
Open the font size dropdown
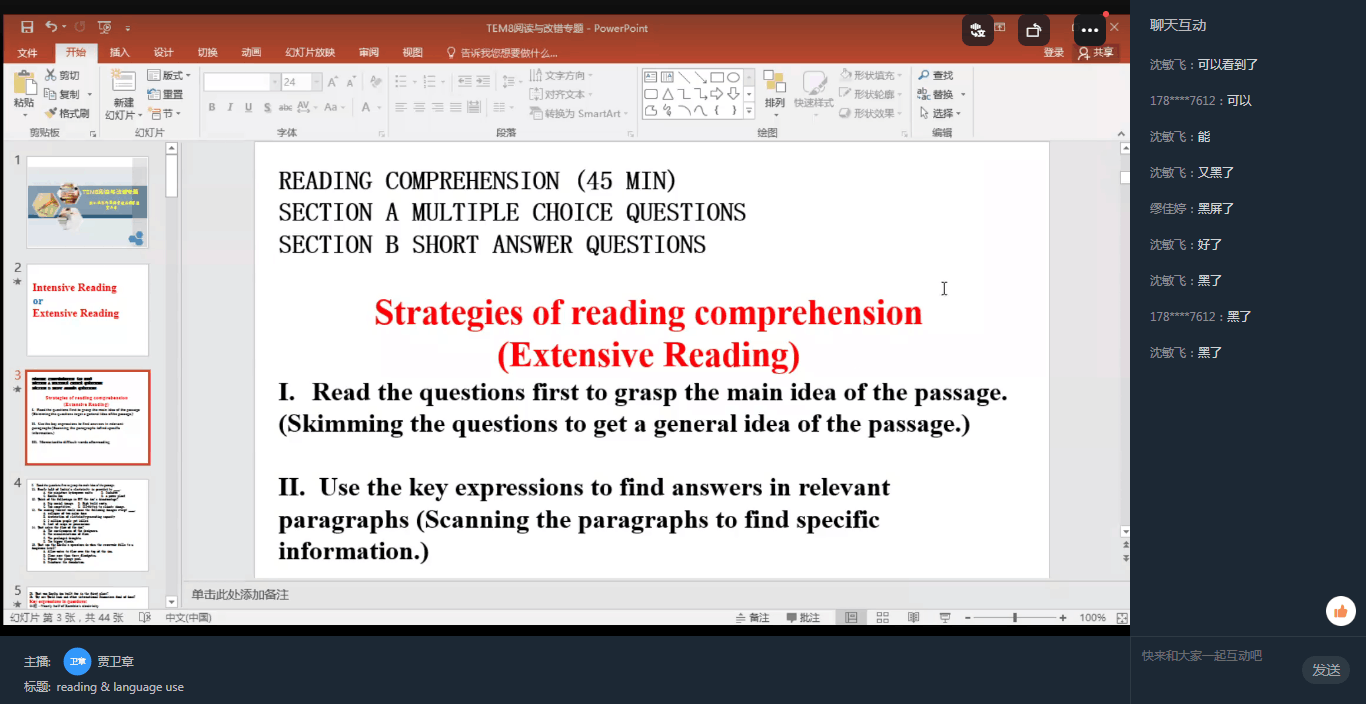pyautogui.click(x=315, y=82)
